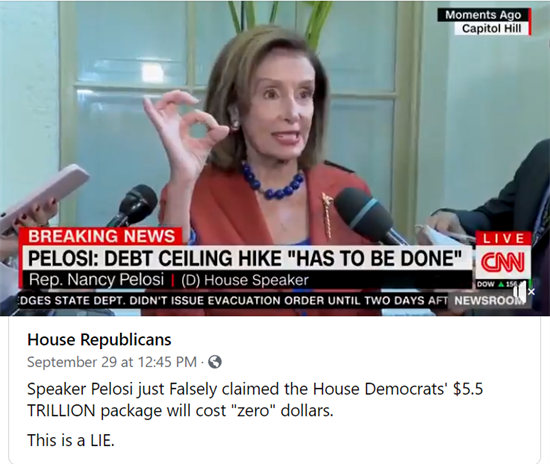Viewport: 550px width, 464px height.
Task: Click the Moments Ago label
Action: coord(483,15)
